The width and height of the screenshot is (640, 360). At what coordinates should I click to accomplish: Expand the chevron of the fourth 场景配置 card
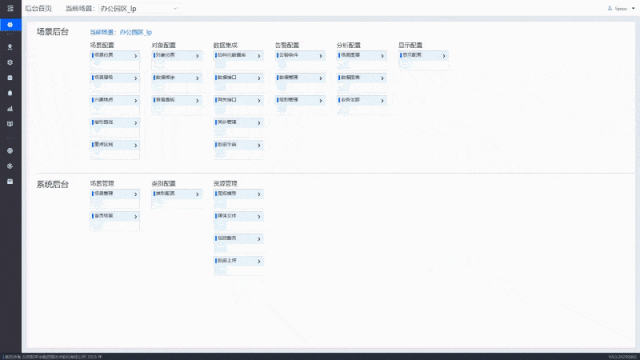tap(136, 123)
